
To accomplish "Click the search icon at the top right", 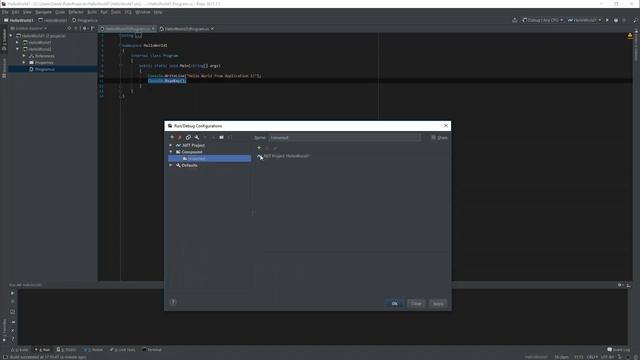I will pyautogui.click(x=635, y=20).
